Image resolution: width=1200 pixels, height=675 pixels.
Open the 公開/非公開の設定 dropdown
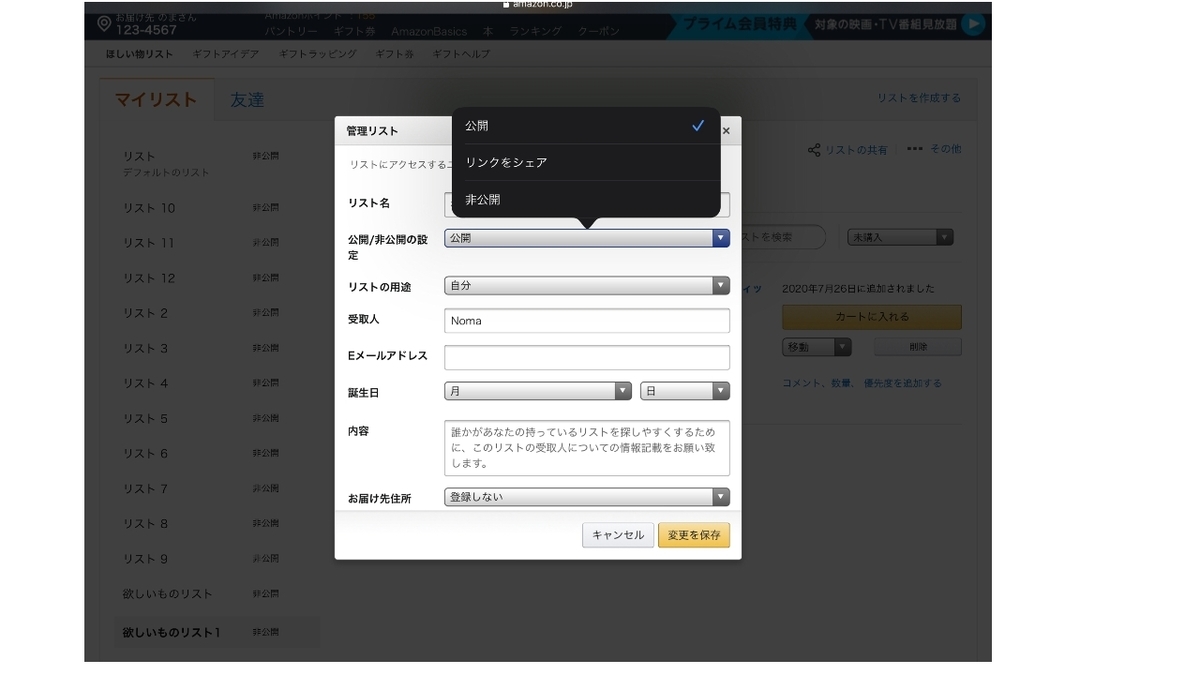tap(587, 238)
